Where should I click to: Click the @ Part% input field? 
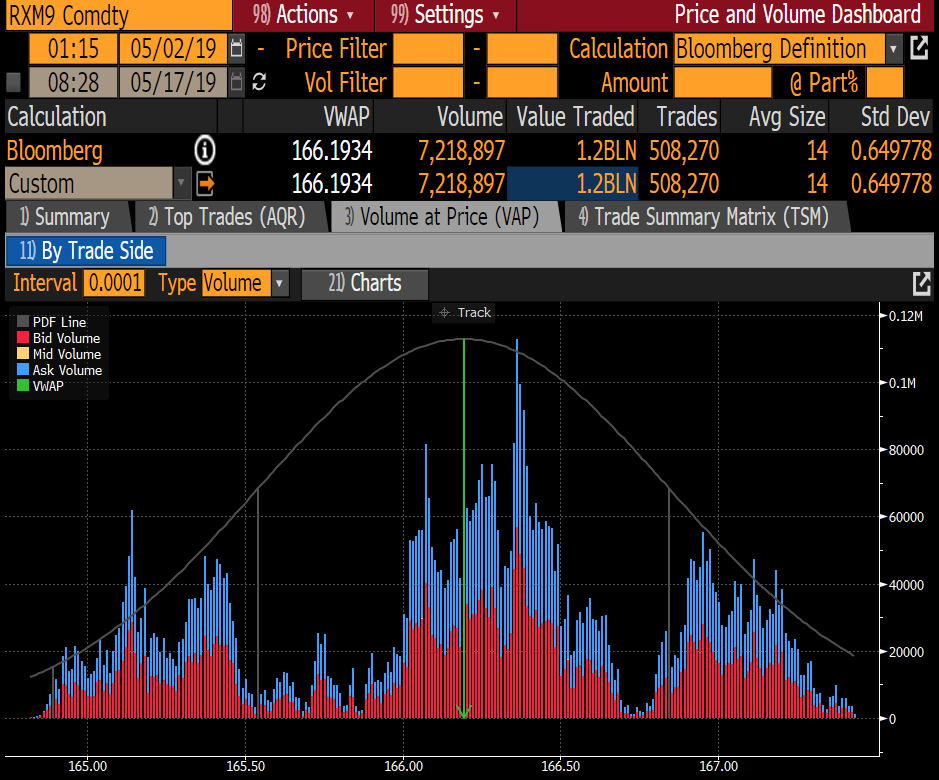point(885,82)
